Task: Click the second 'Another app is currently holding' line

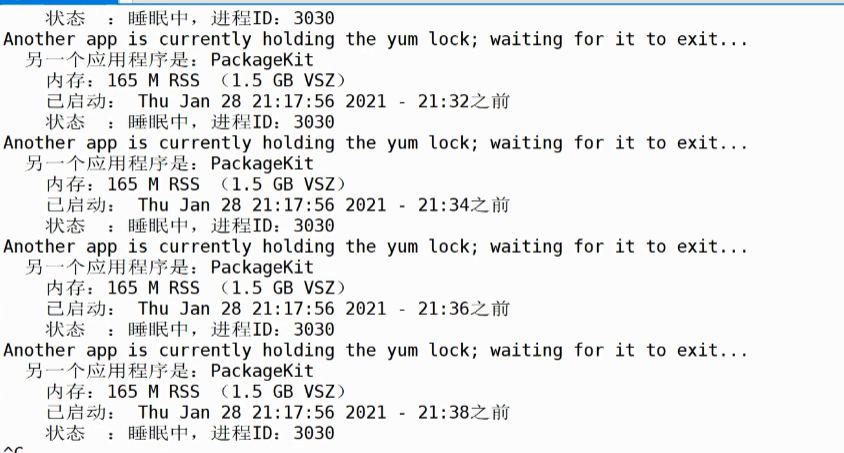Action: point(375,143)
